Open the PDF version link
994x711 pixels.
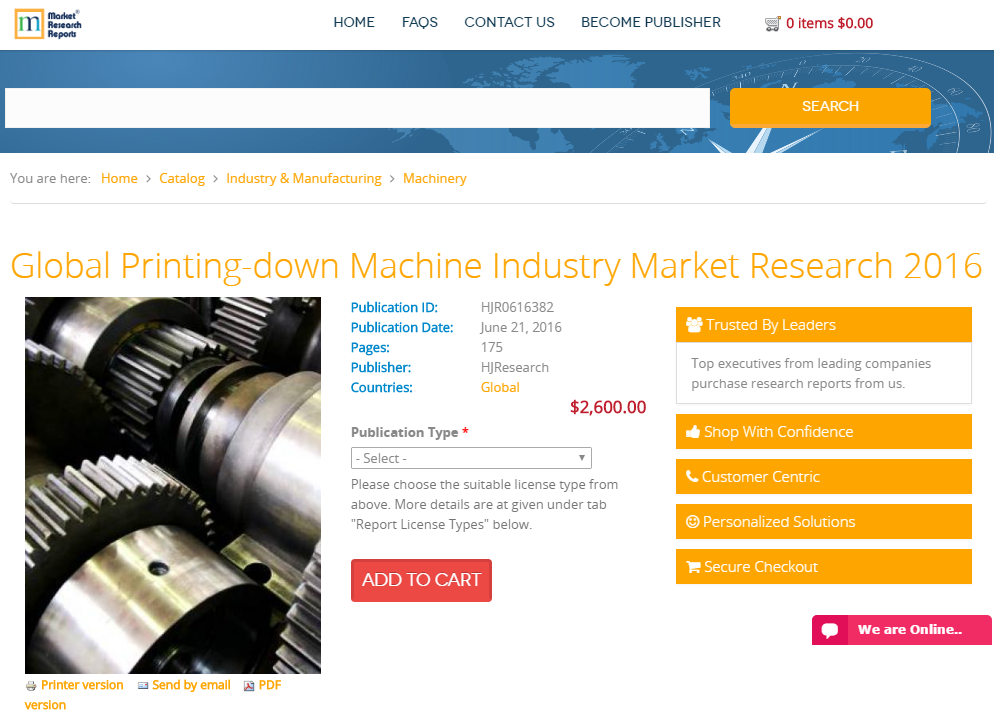pyautogui.click(x=269, y=685)
